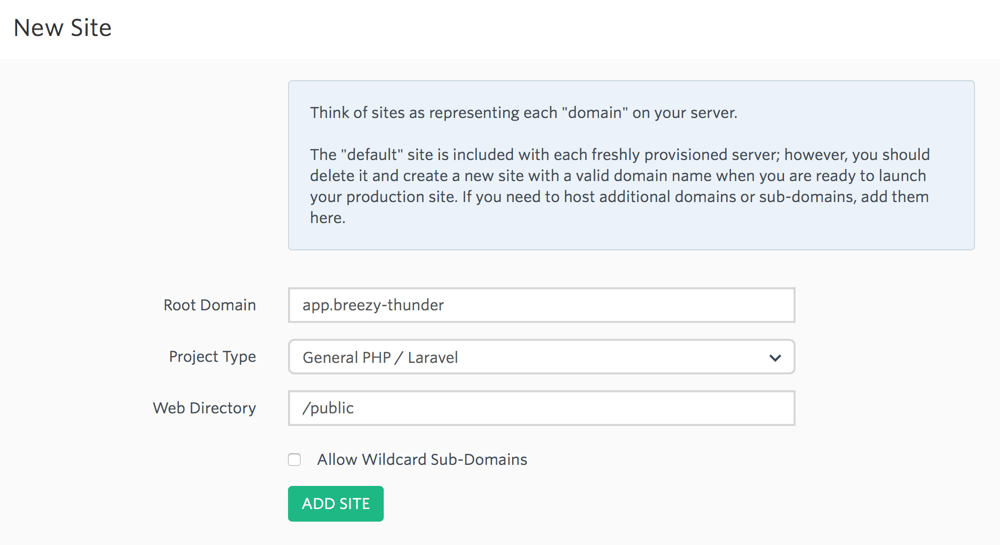Viewport: 1000px width, 545px height.
Task: Click the text 'Think of sites as representing'
Action: (415, 113)
